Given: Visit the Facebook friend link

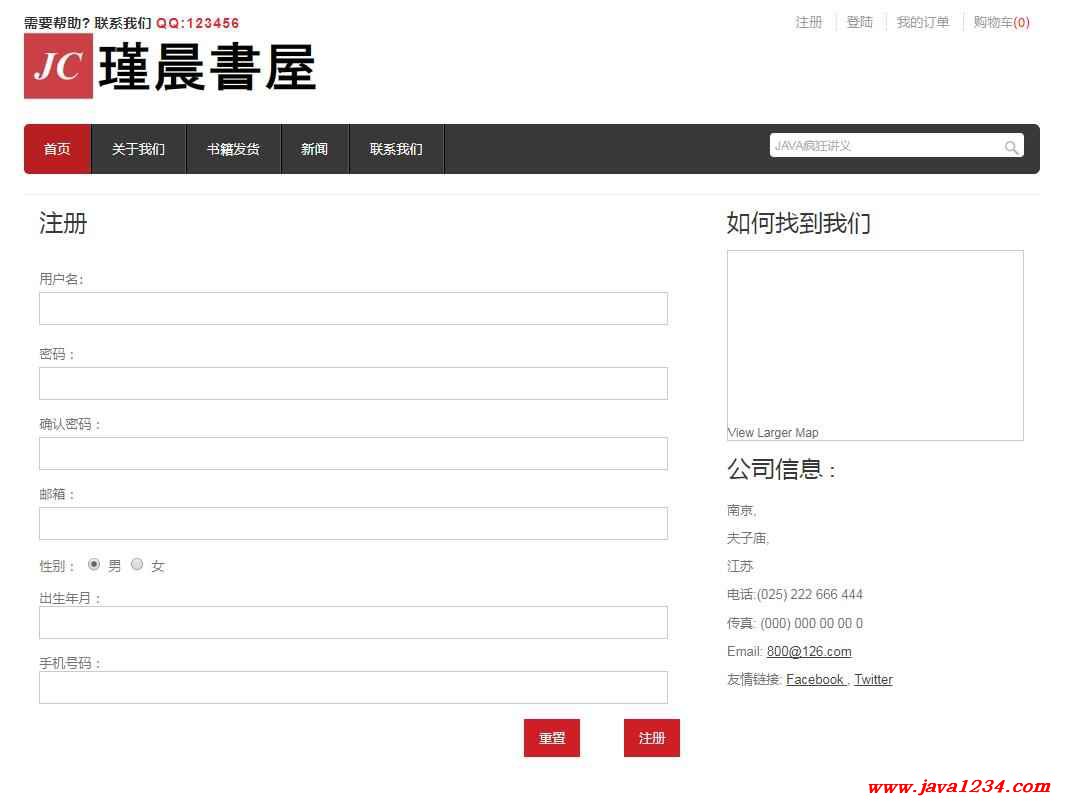Looking at the screenshot, I should coord(814,679).
